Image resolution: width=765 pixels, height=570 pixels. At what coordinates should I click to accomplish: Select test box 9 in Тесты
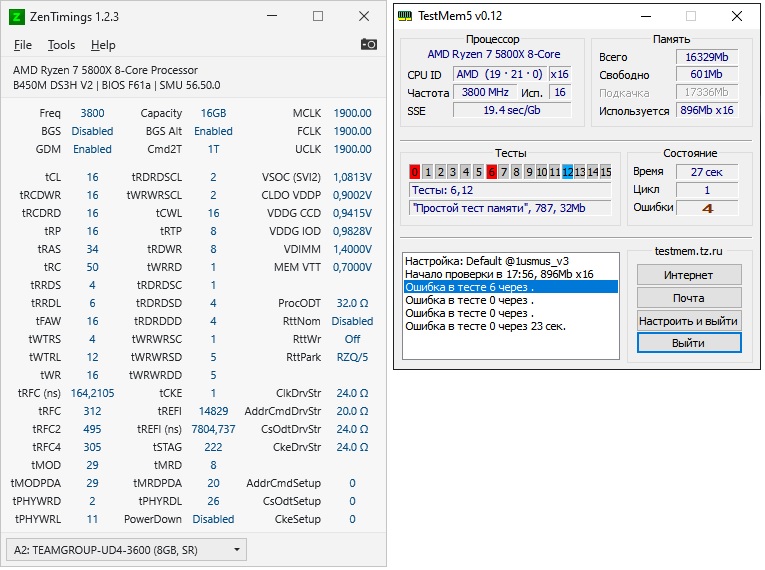pyautogui.click(x=529, y=172)
